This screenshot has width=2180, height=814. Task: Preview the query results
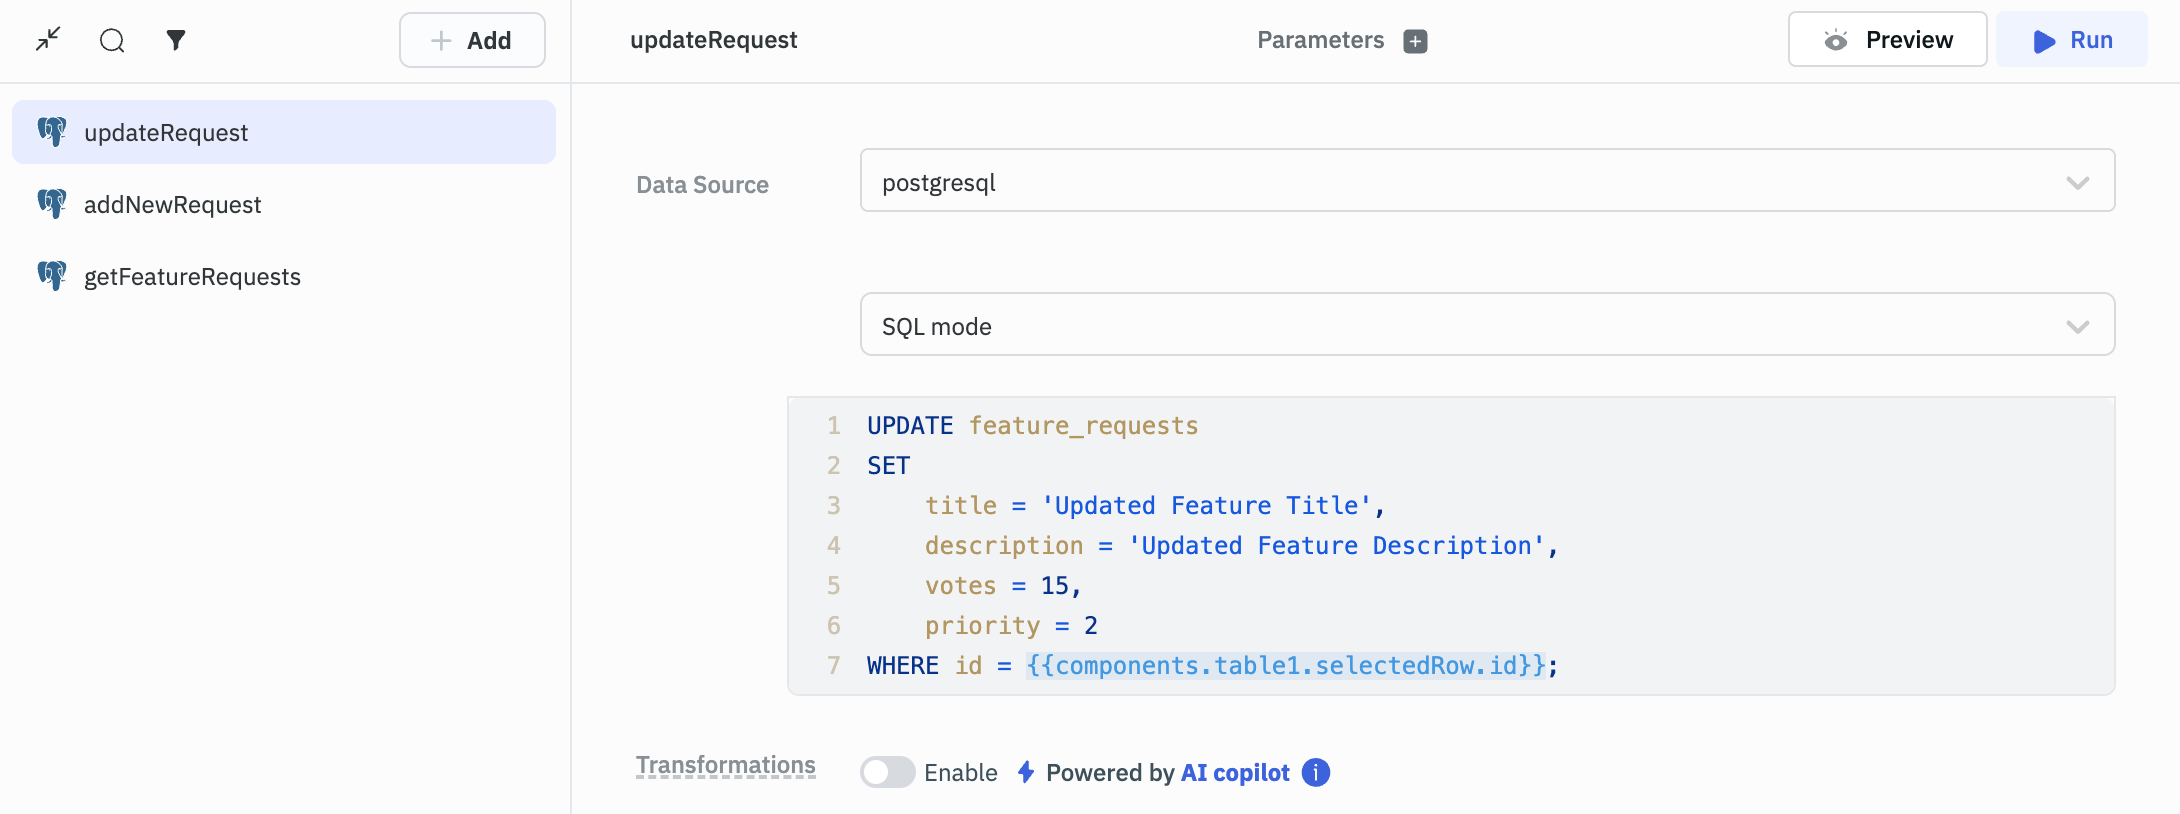tap(1887, 40)
